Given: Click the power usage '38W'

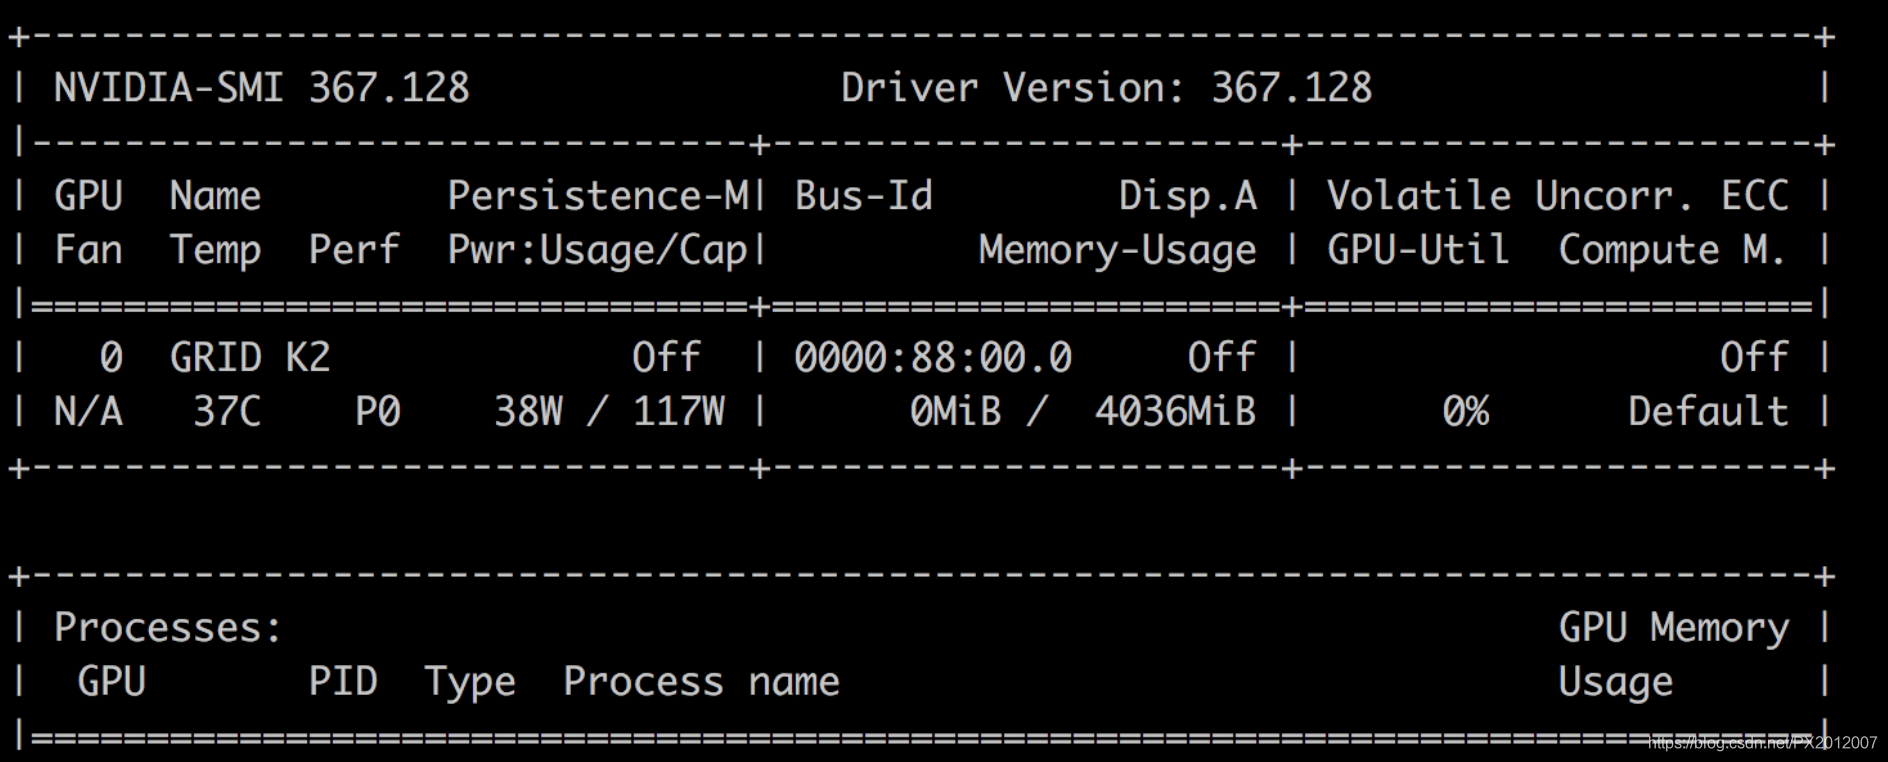Looking at the screenshot, I should [x=528, y=411].
